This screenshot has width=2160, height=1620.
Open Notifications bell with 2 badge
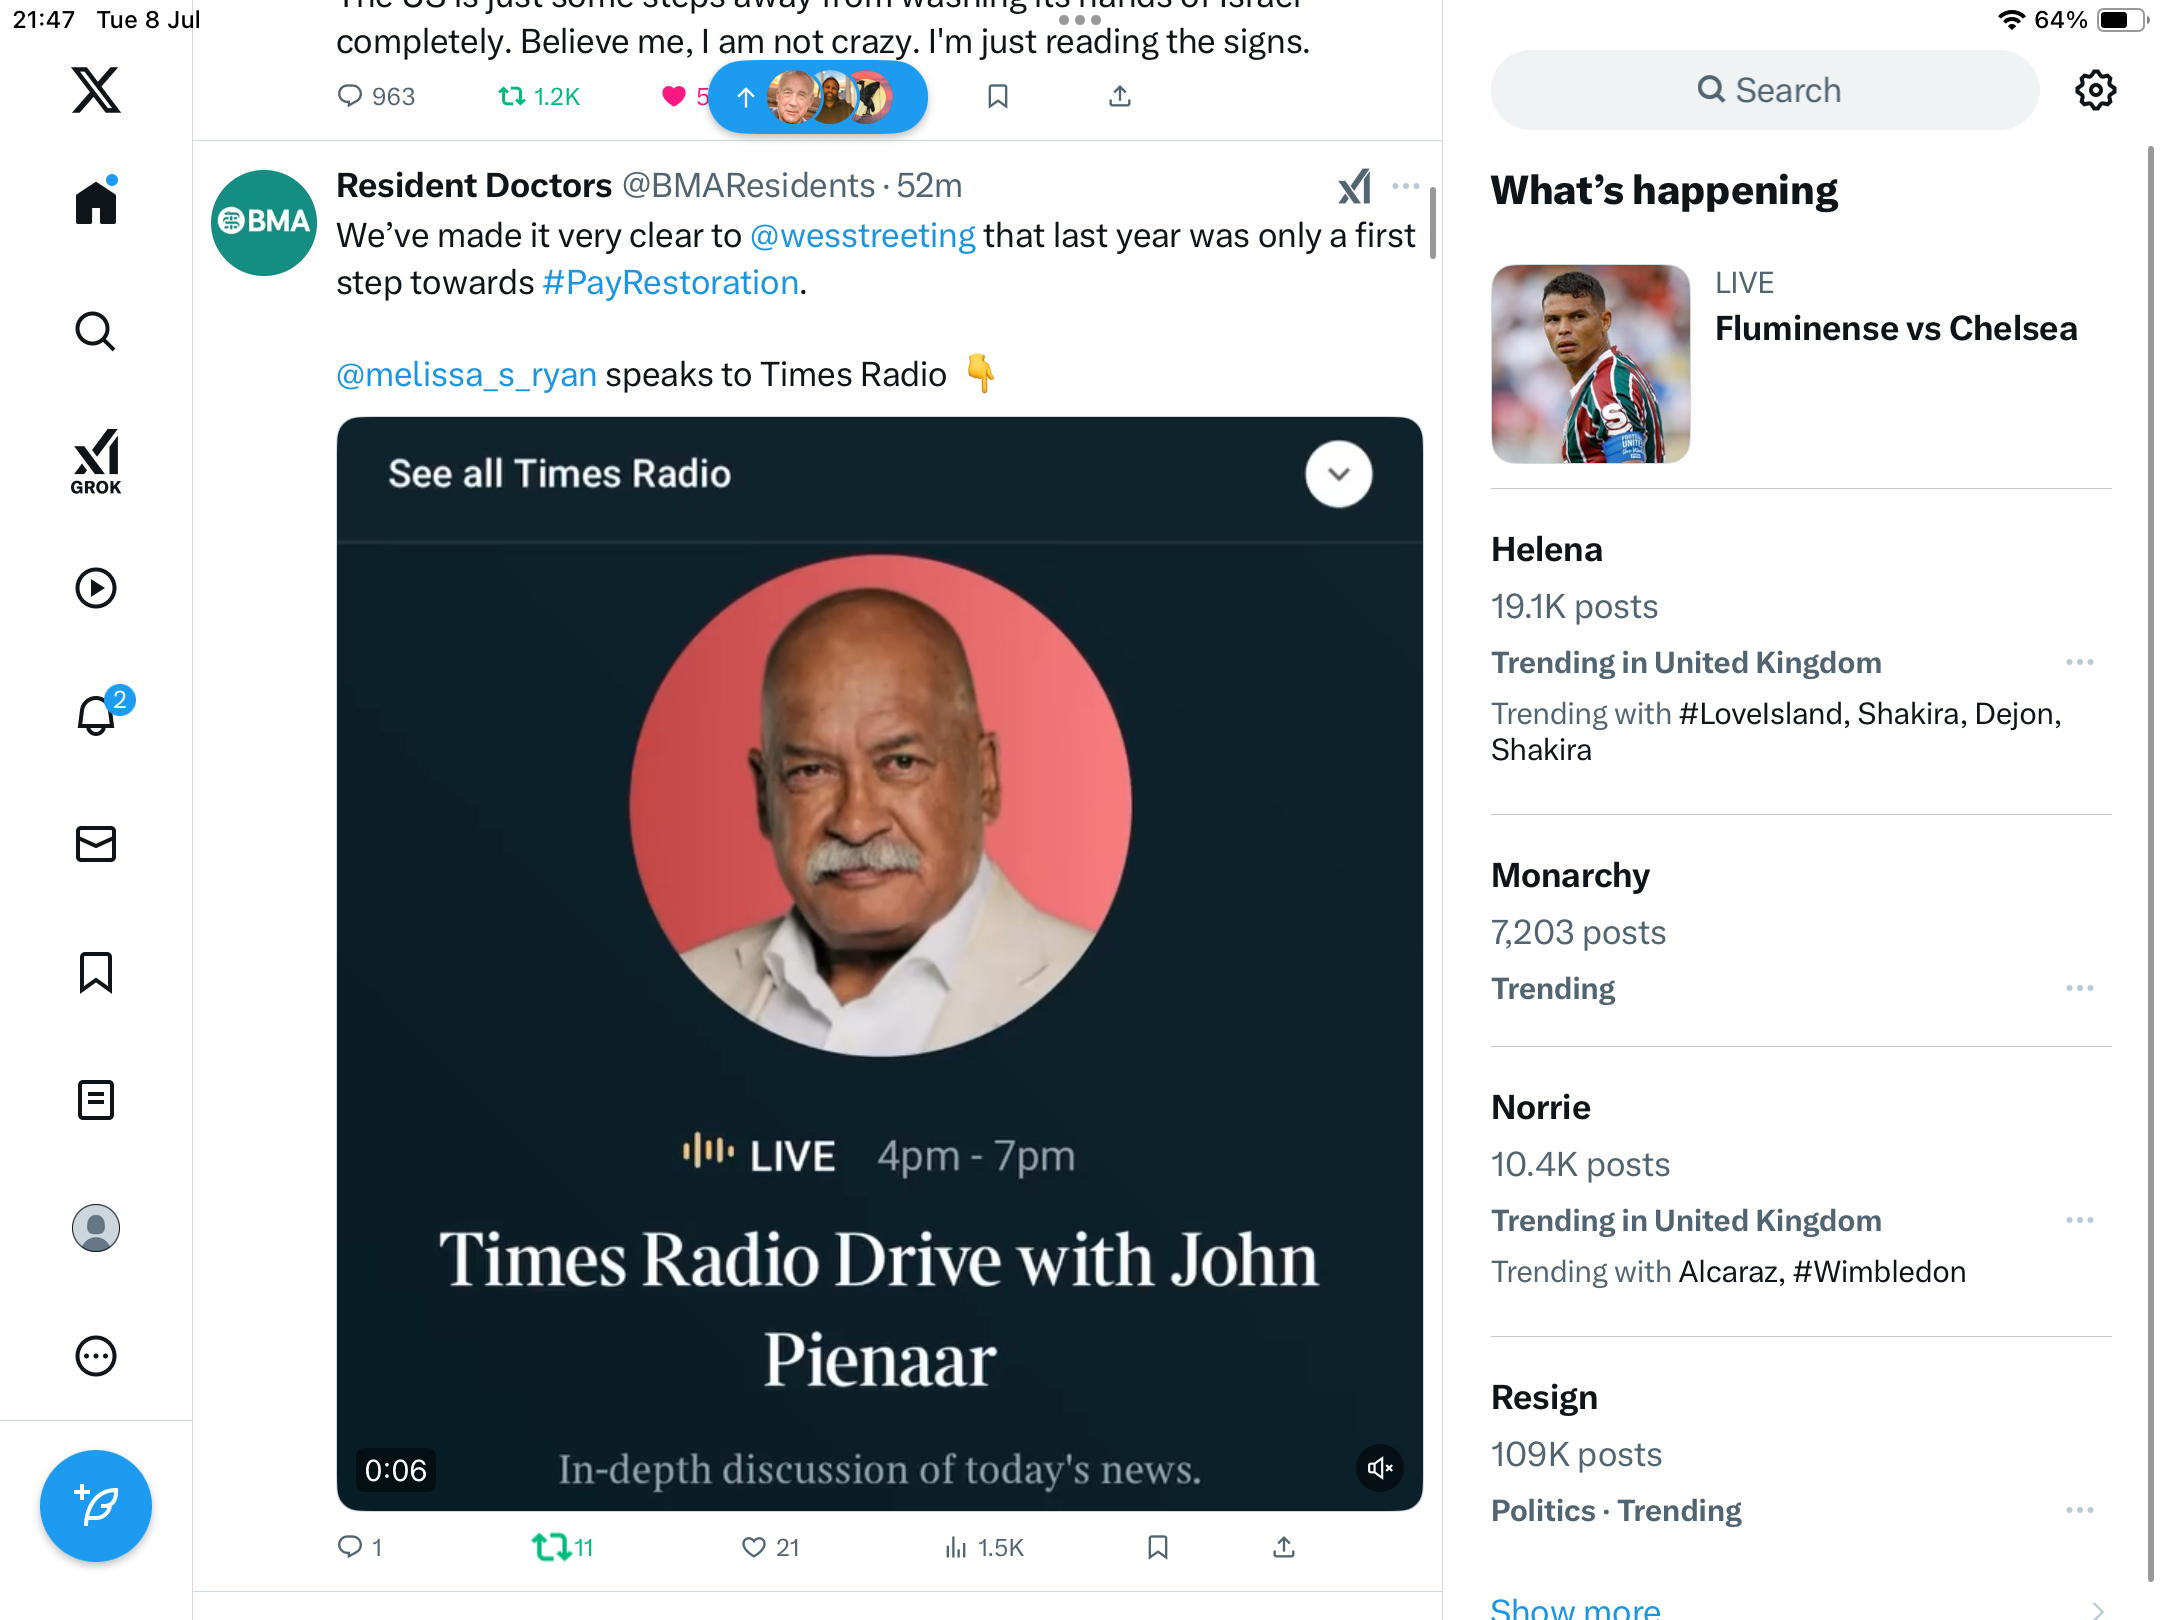tap(98, 713)
